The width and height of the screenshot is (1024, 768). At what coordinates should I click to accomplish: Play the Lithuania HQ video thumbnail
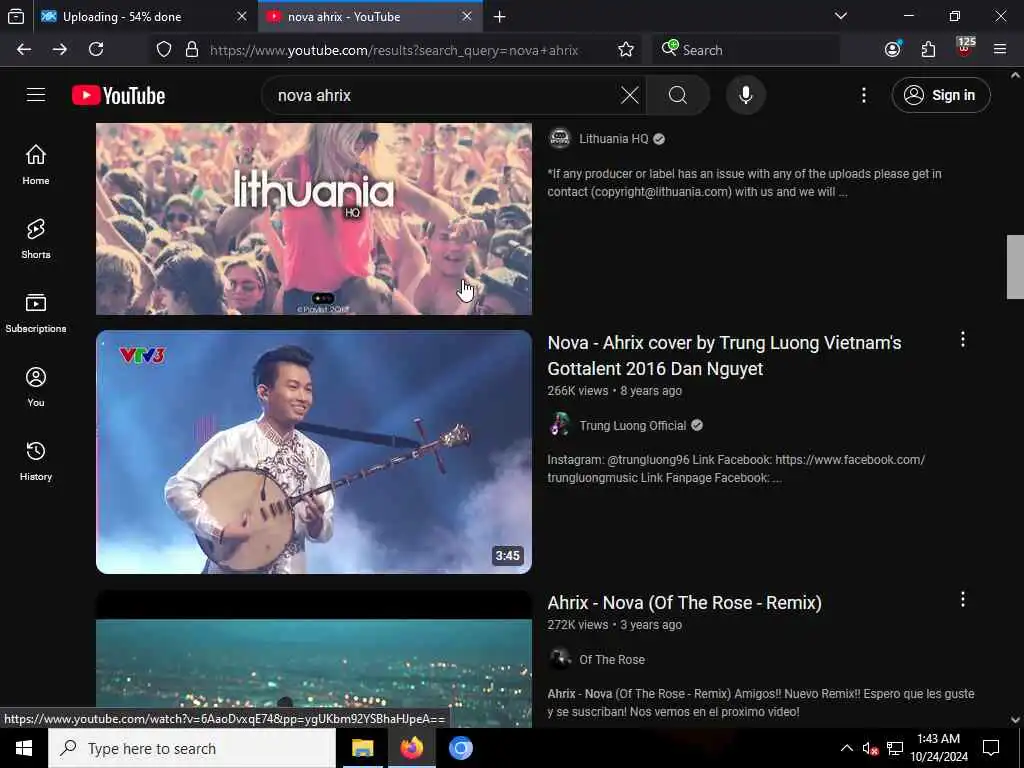pos(314,219)
